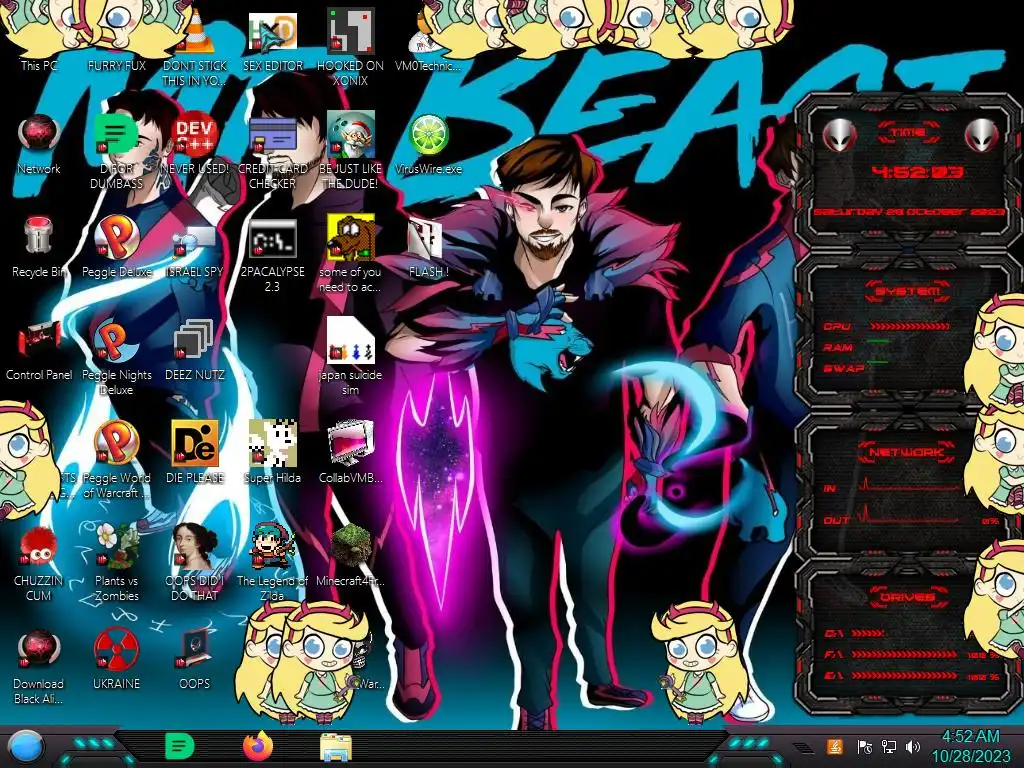Click the SWAP label in SYSTEM widget

coord(843,368)
